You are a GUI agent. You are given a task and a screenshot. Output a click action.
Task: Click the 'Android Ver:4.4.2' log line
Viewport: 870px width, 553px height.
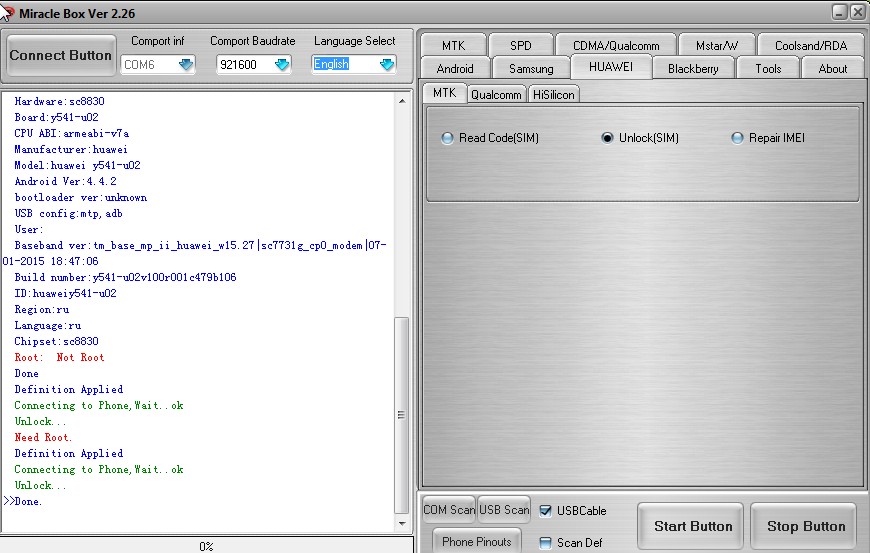(x=65, y=181)
